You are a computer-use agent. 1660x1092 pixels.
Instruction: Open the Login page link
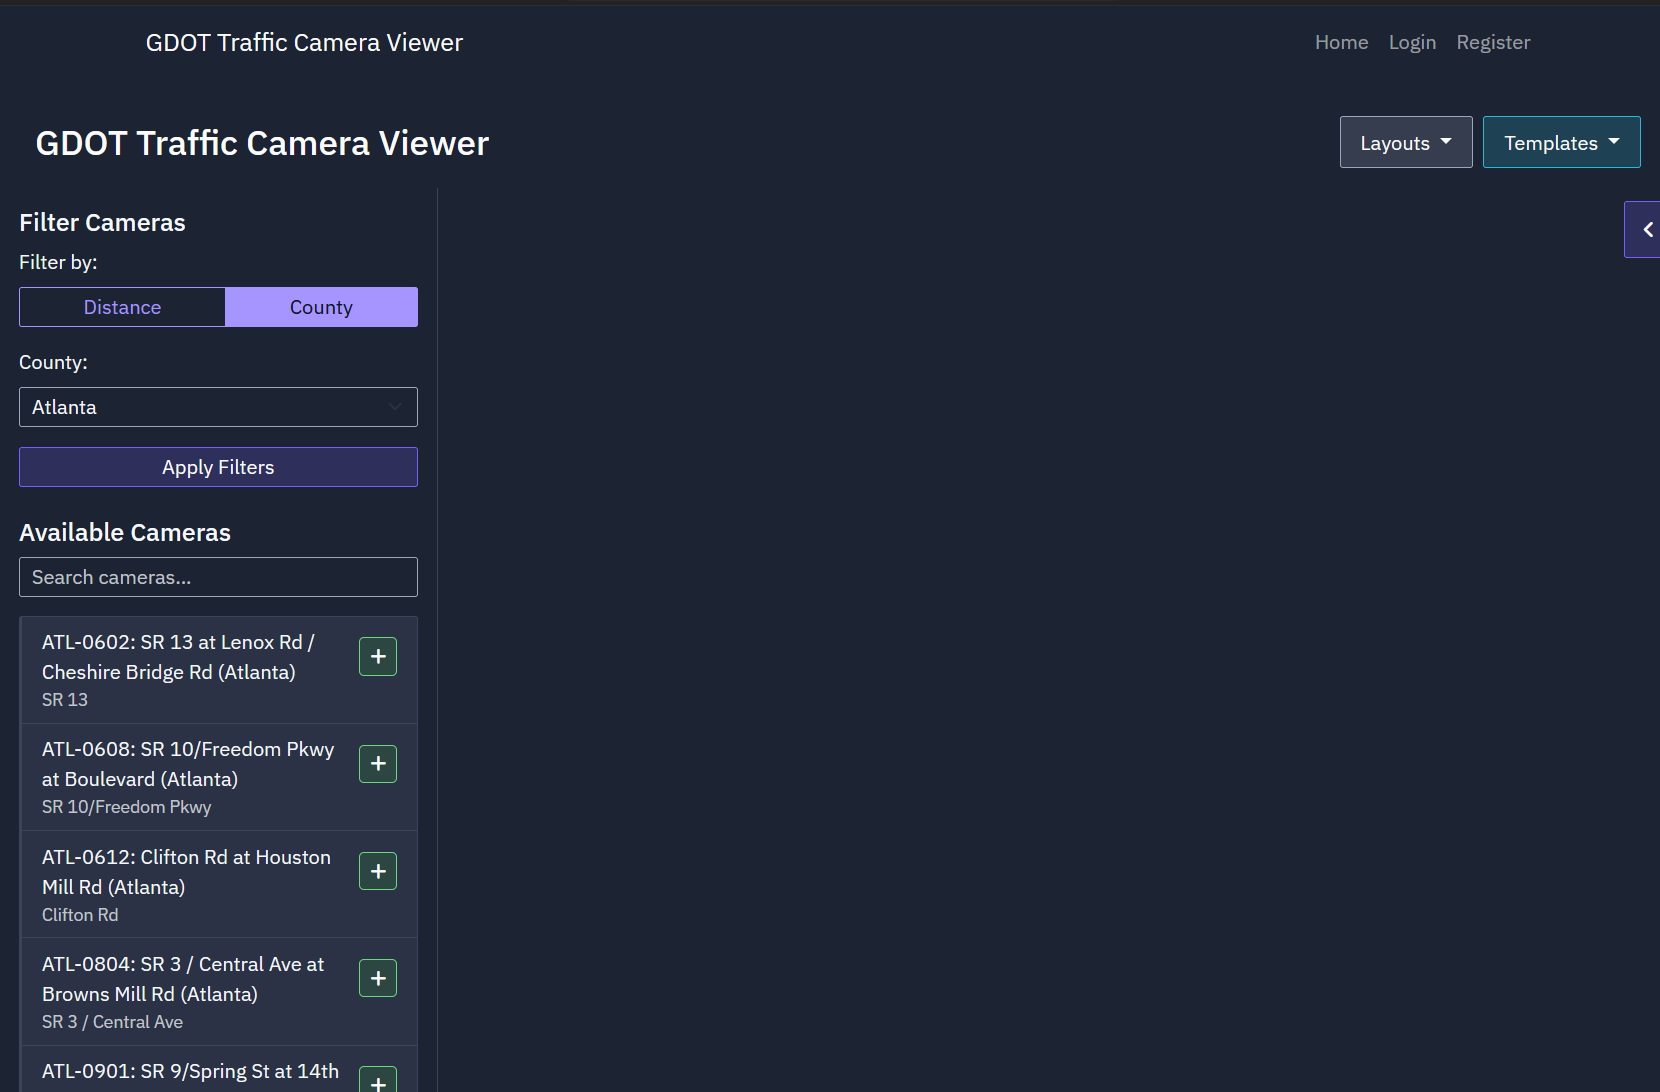[1412, 42]
